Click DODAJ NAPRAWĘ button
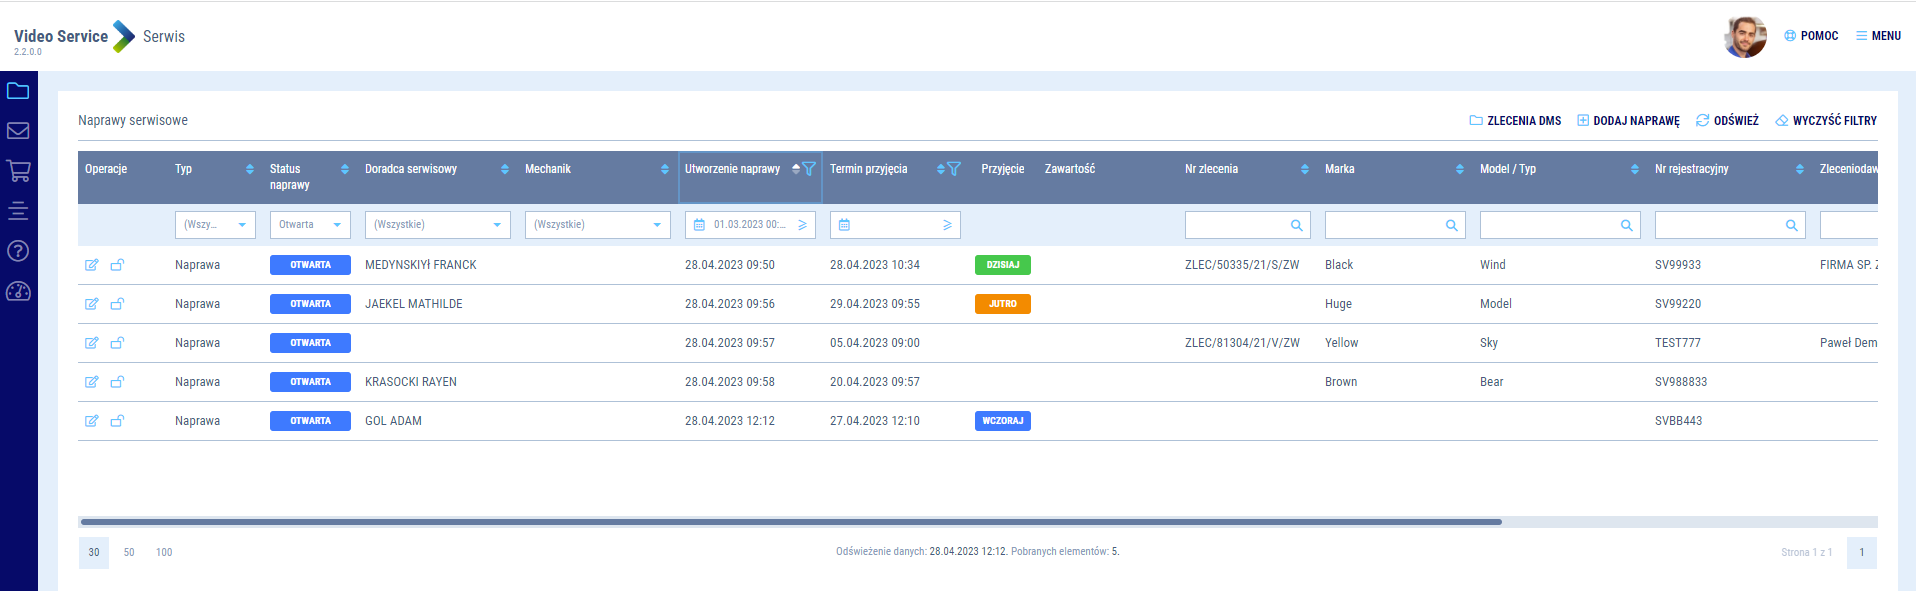Screen dimensions: 1916x591 tap(1628, 121)
